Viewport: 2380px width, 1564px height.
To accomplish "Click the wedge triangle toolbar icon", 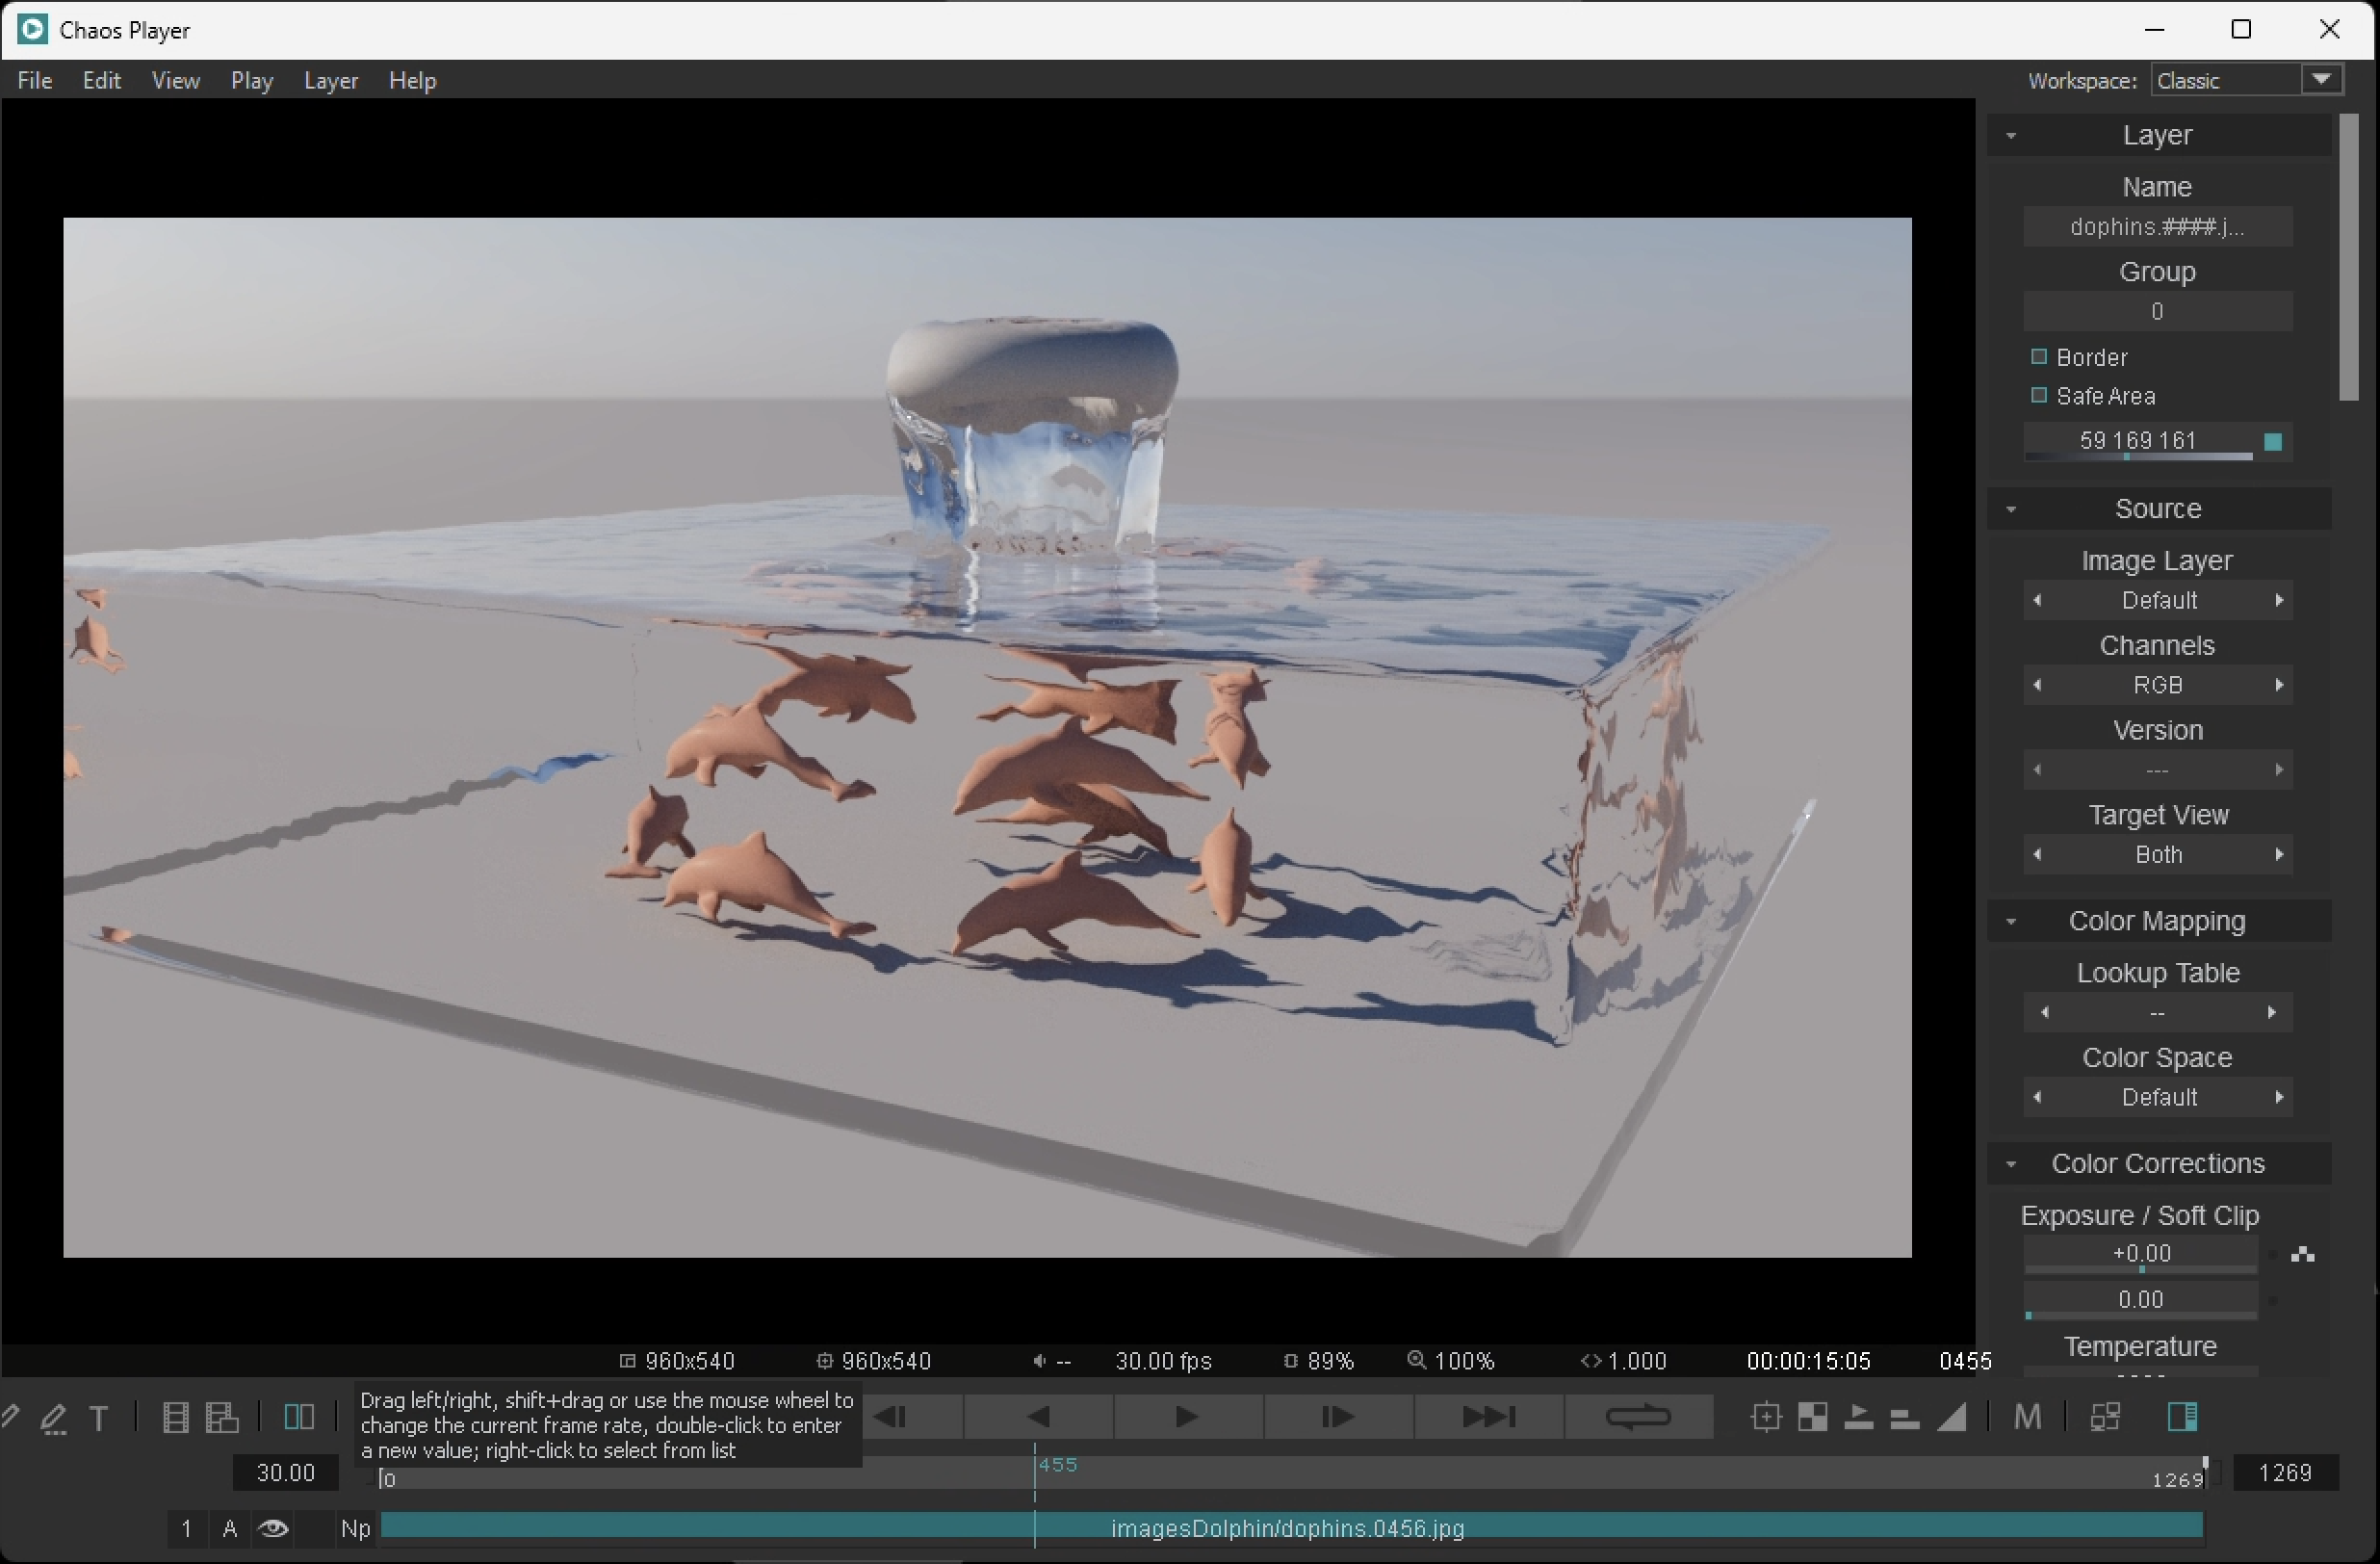I will (1952, 1417).
